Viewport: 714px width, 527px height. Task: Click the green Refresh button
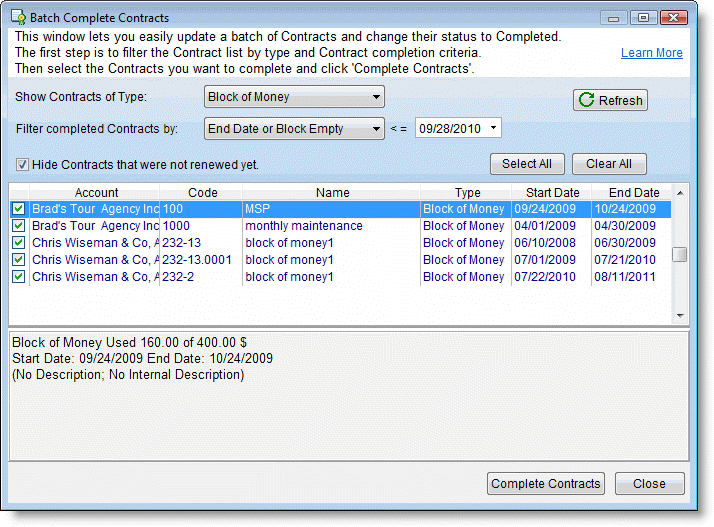(x=610, y=100)
